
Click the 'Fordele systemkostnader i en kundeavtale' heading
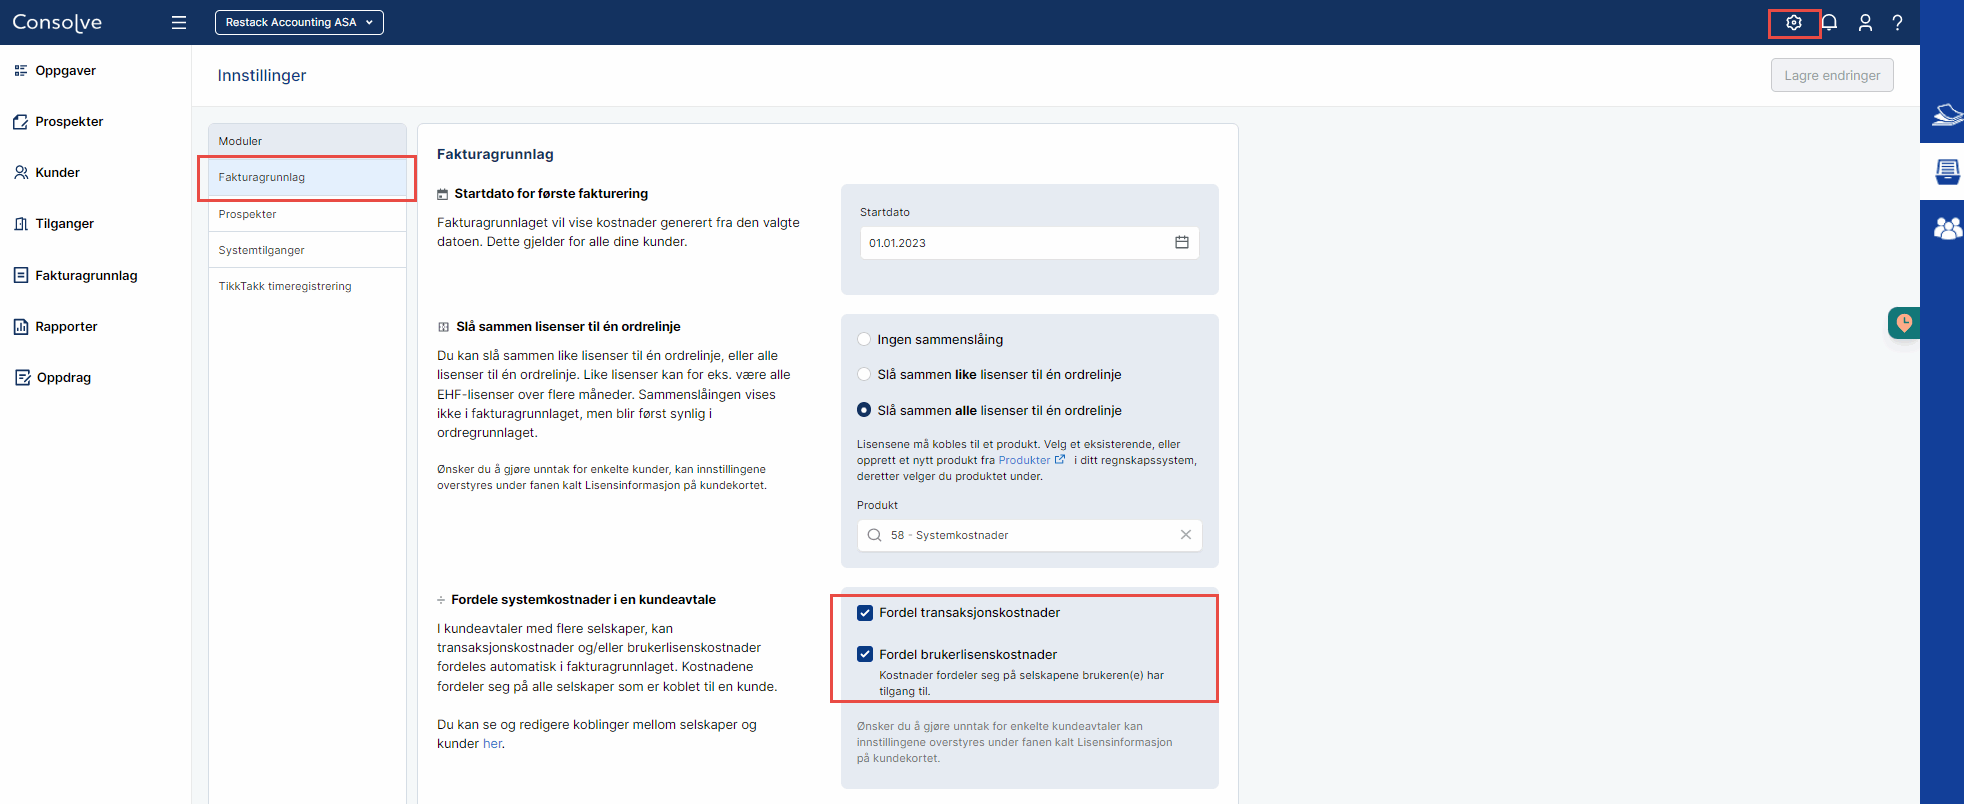(x=583, y=599)
